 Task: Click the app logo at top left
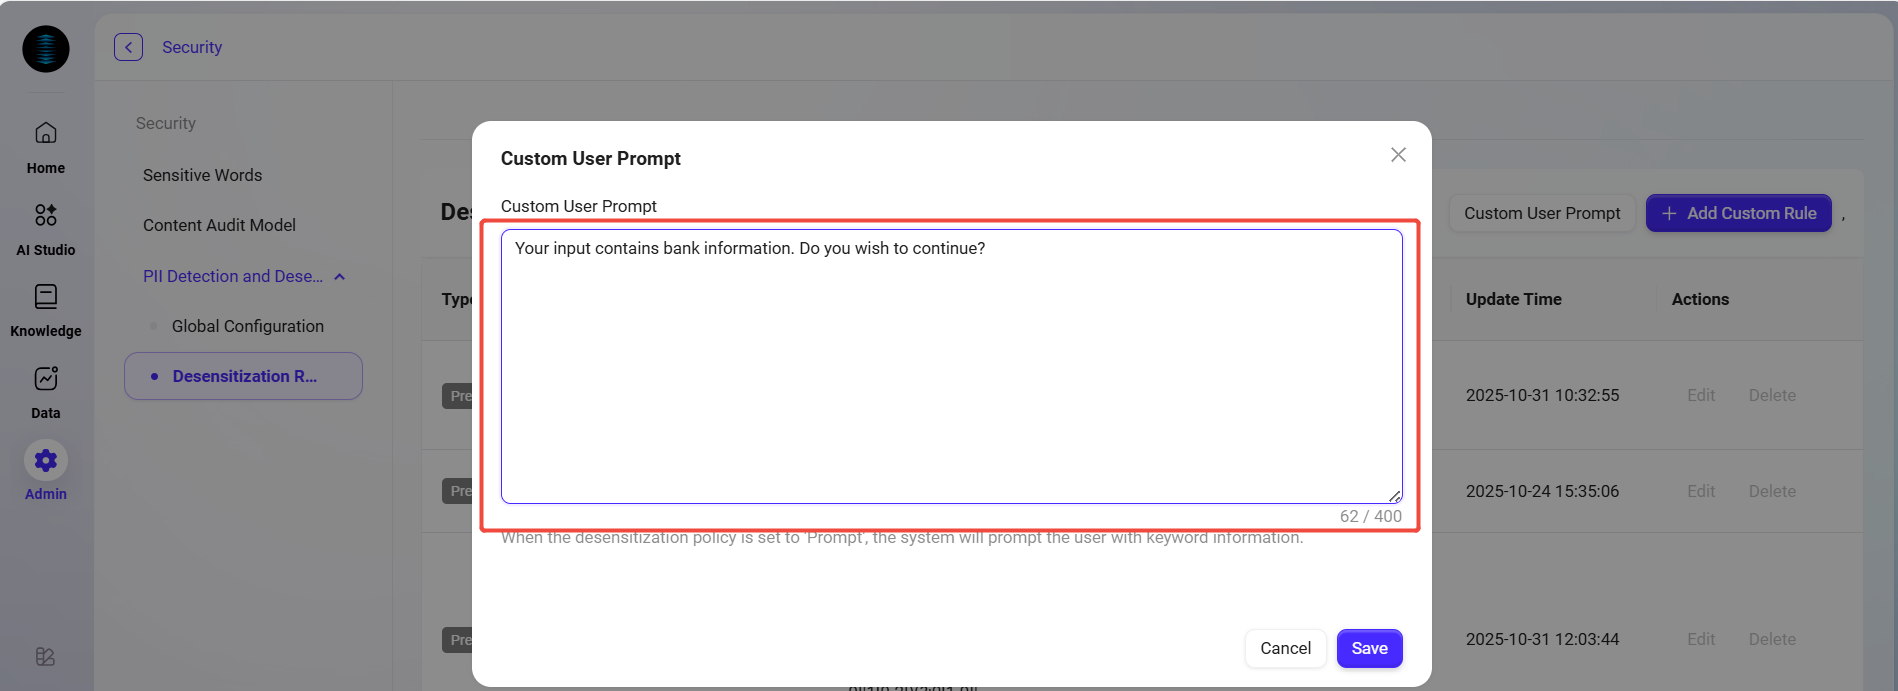pos(46,49)
